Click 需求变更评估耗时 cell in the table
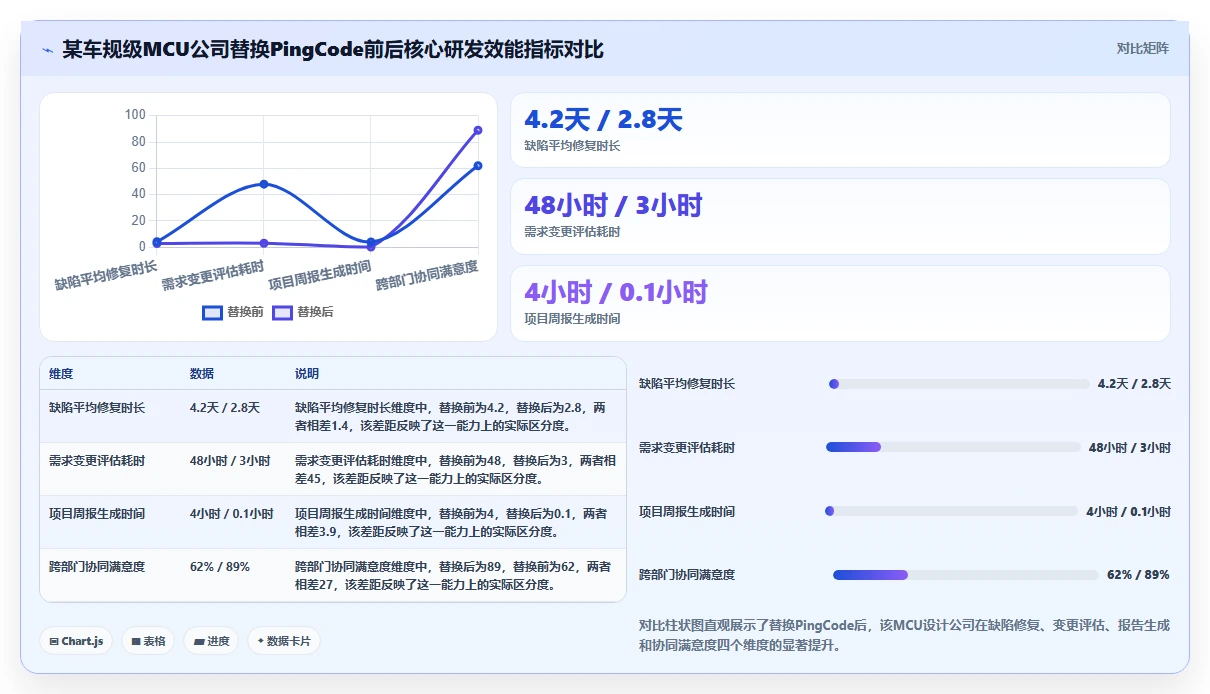Viewport: 1210px width, 694px height. tap(97, 461)
